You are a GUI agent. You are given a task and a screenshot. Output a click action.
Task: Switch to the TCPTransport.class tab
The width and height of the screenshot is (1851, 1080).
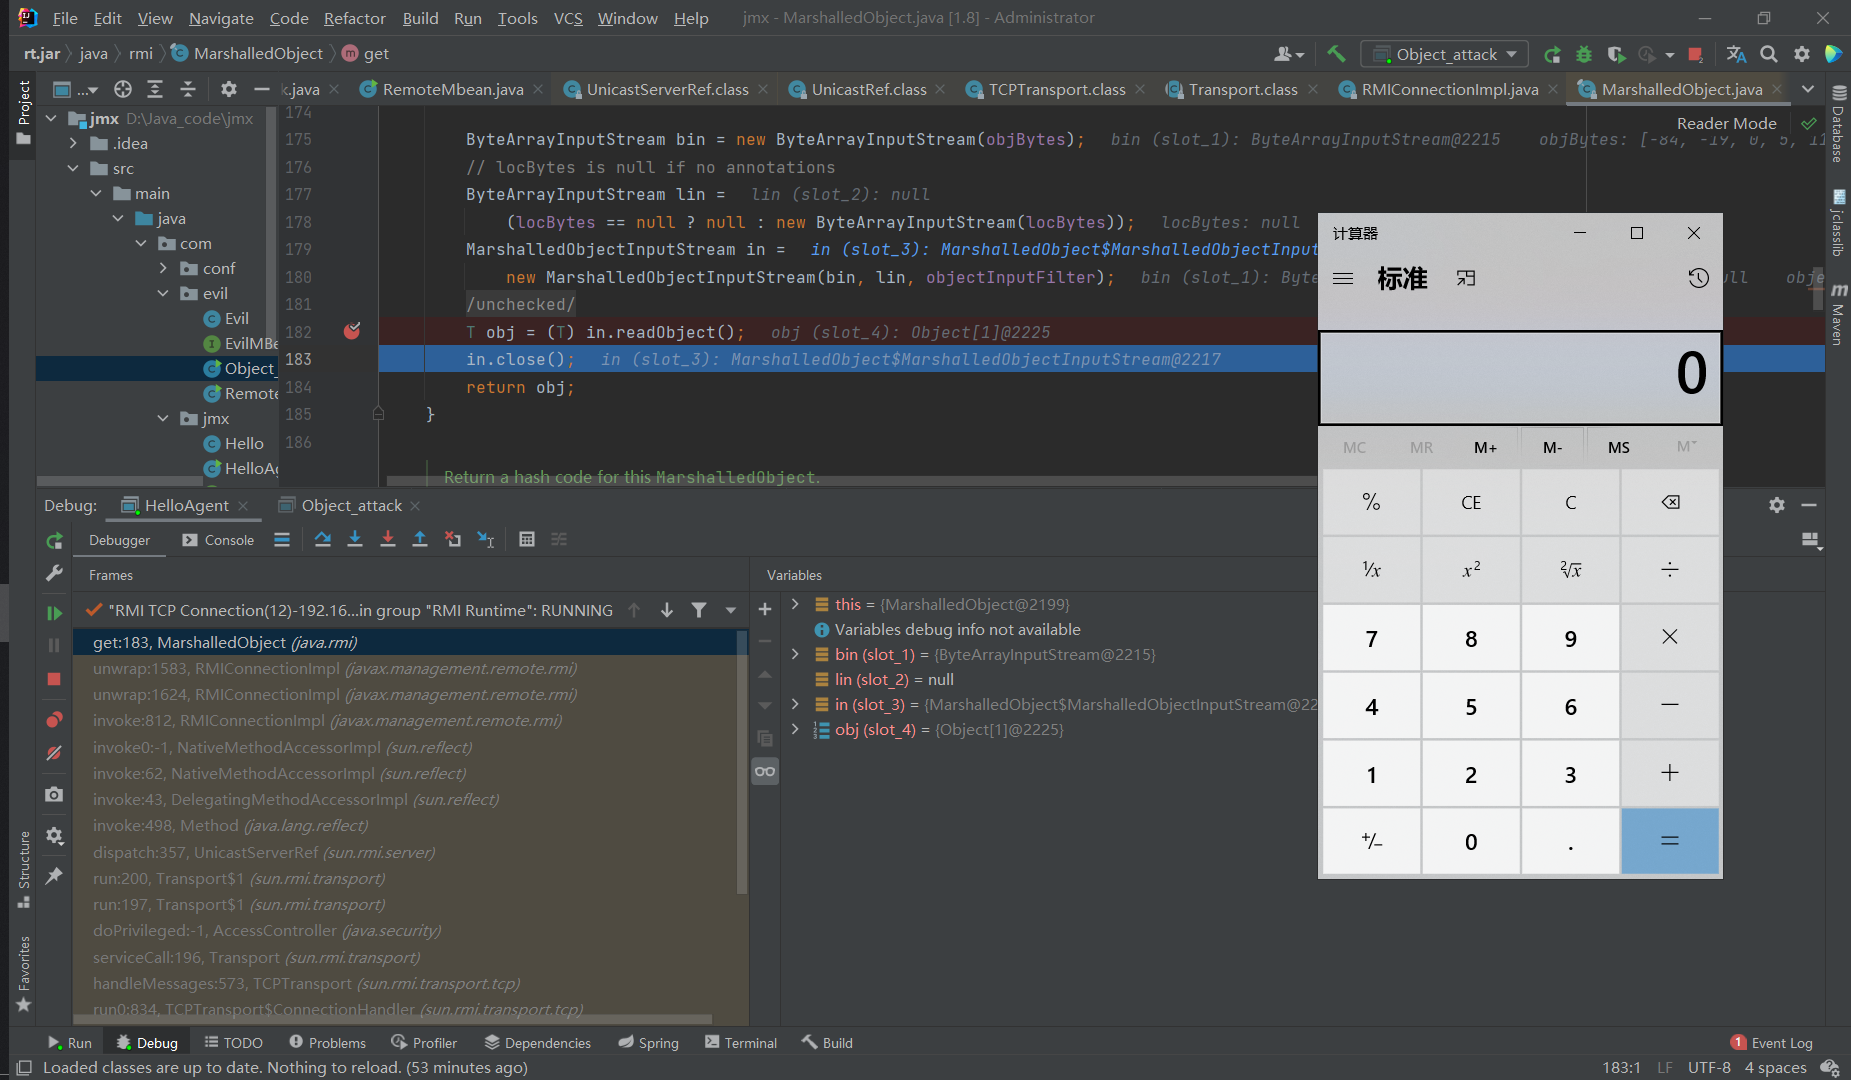click(1056, 89)
